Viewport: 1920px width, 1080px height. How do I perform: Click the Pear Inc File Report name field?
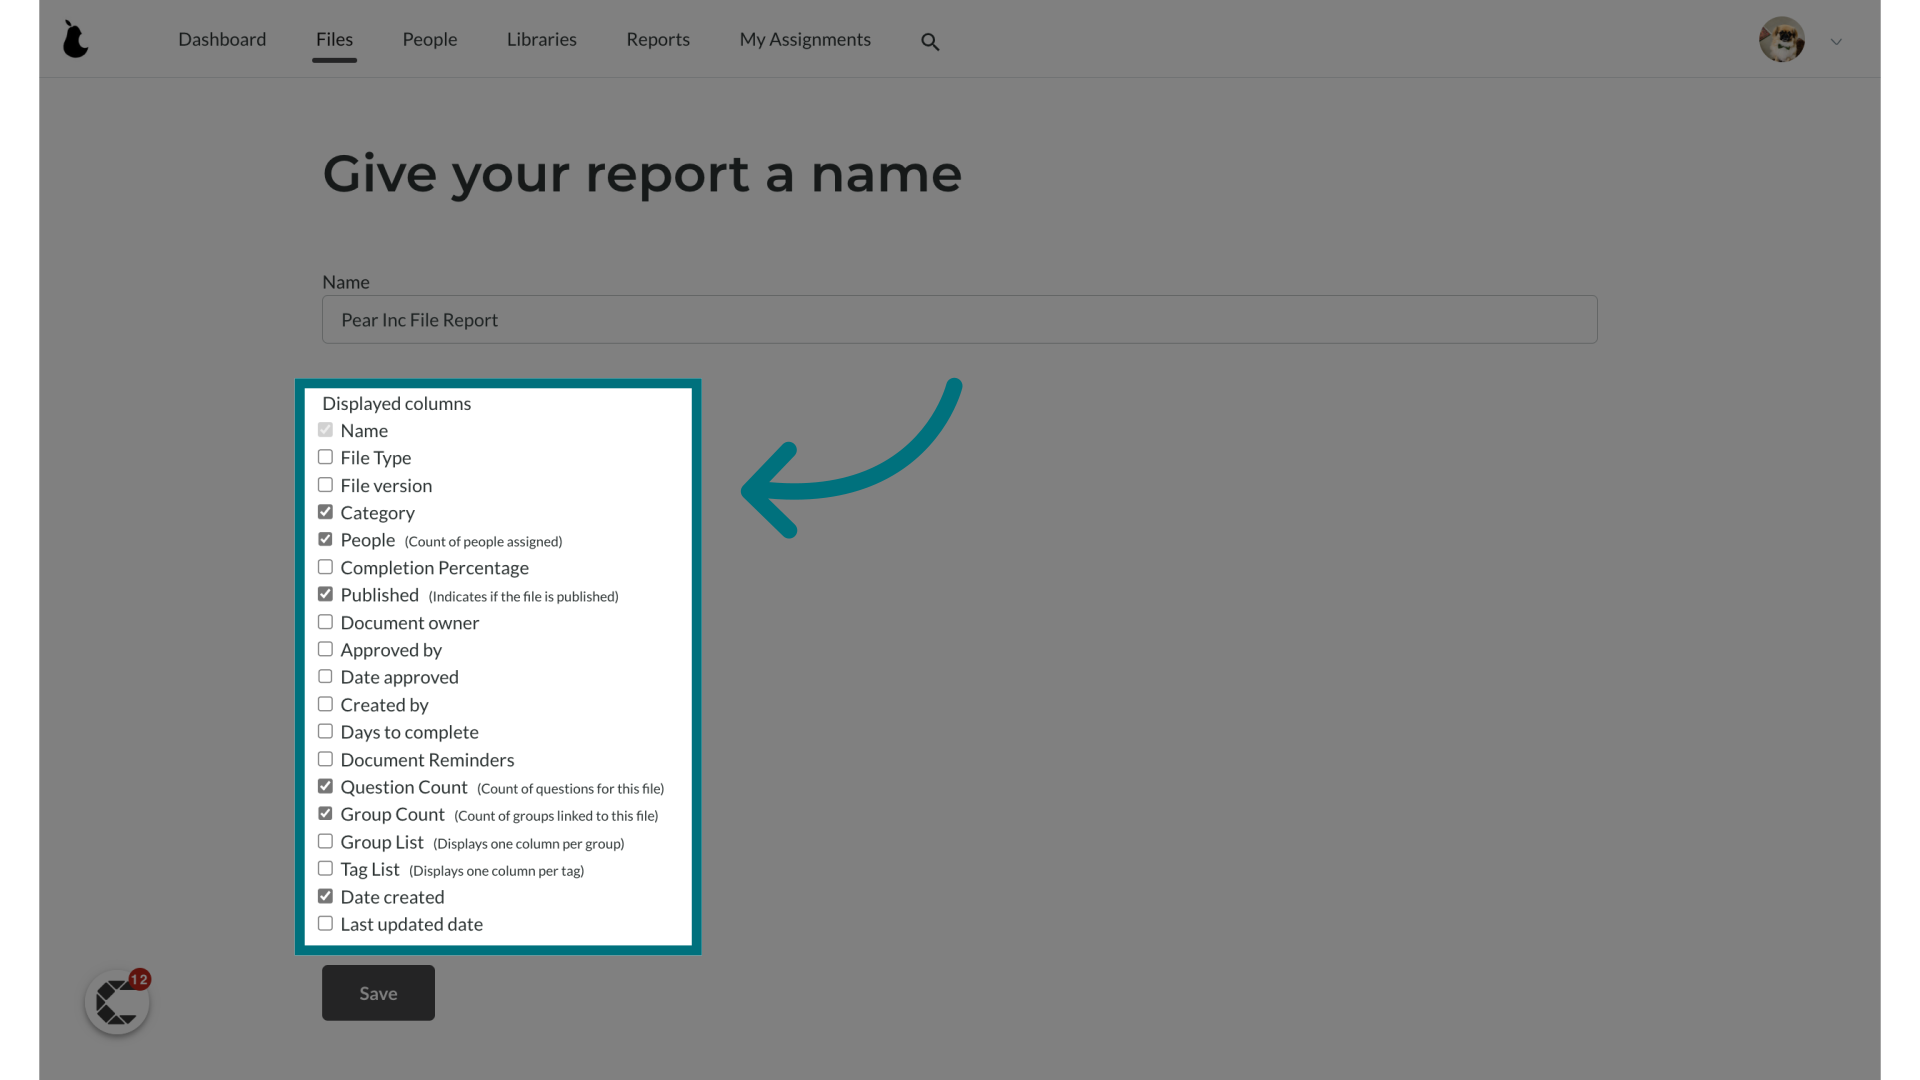(959, 319)
